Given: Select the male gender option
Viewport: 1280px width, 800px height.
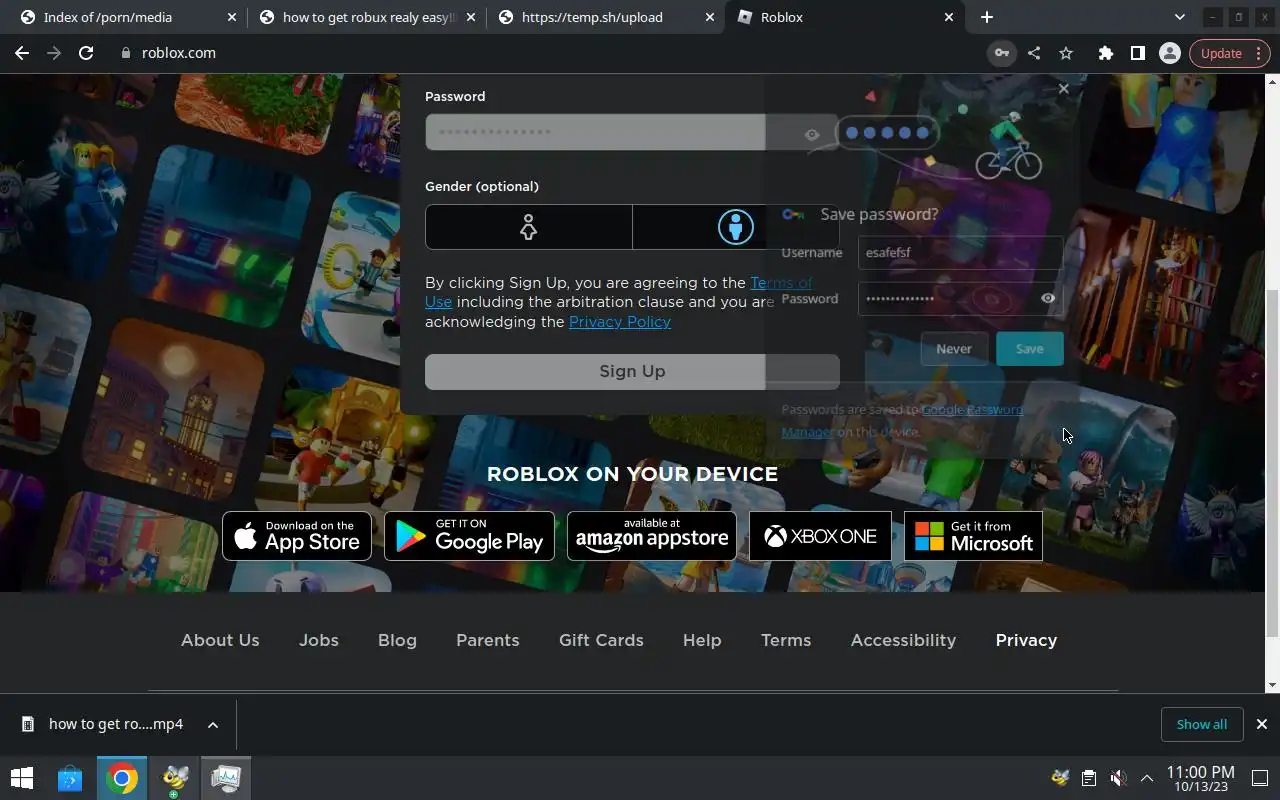Looking at the screenshot, I should click(735, 227).
